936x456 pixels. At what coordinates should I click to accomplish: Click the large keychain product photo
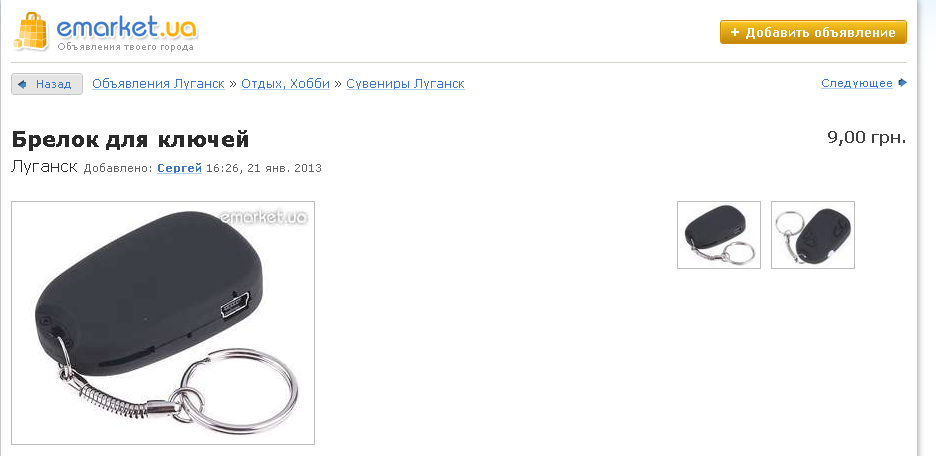coord(163,323)
